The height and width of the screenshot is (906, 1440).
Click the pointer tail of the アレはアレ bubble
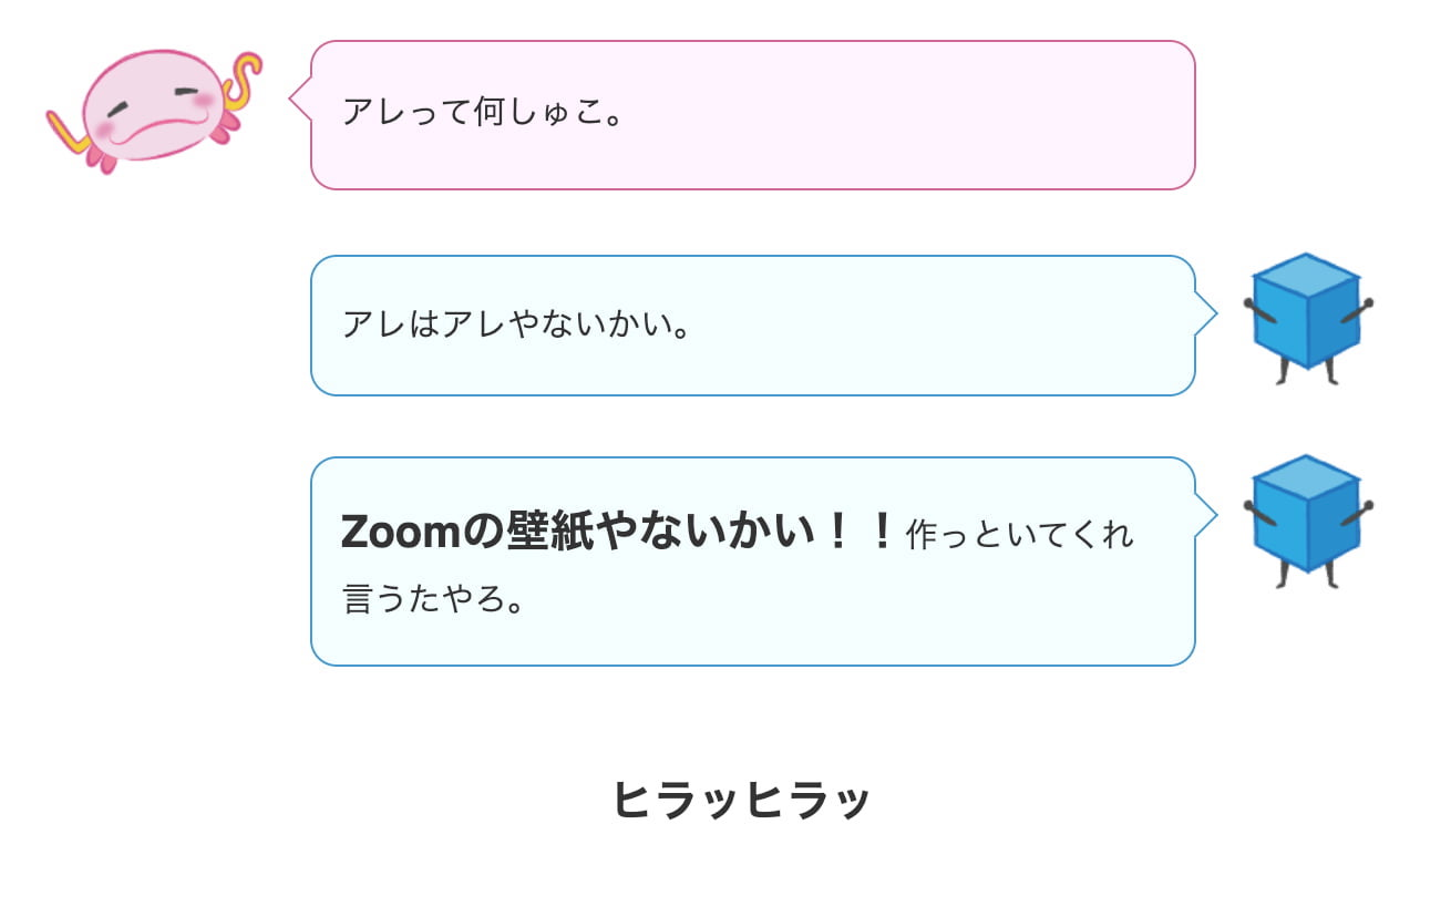1205,314
